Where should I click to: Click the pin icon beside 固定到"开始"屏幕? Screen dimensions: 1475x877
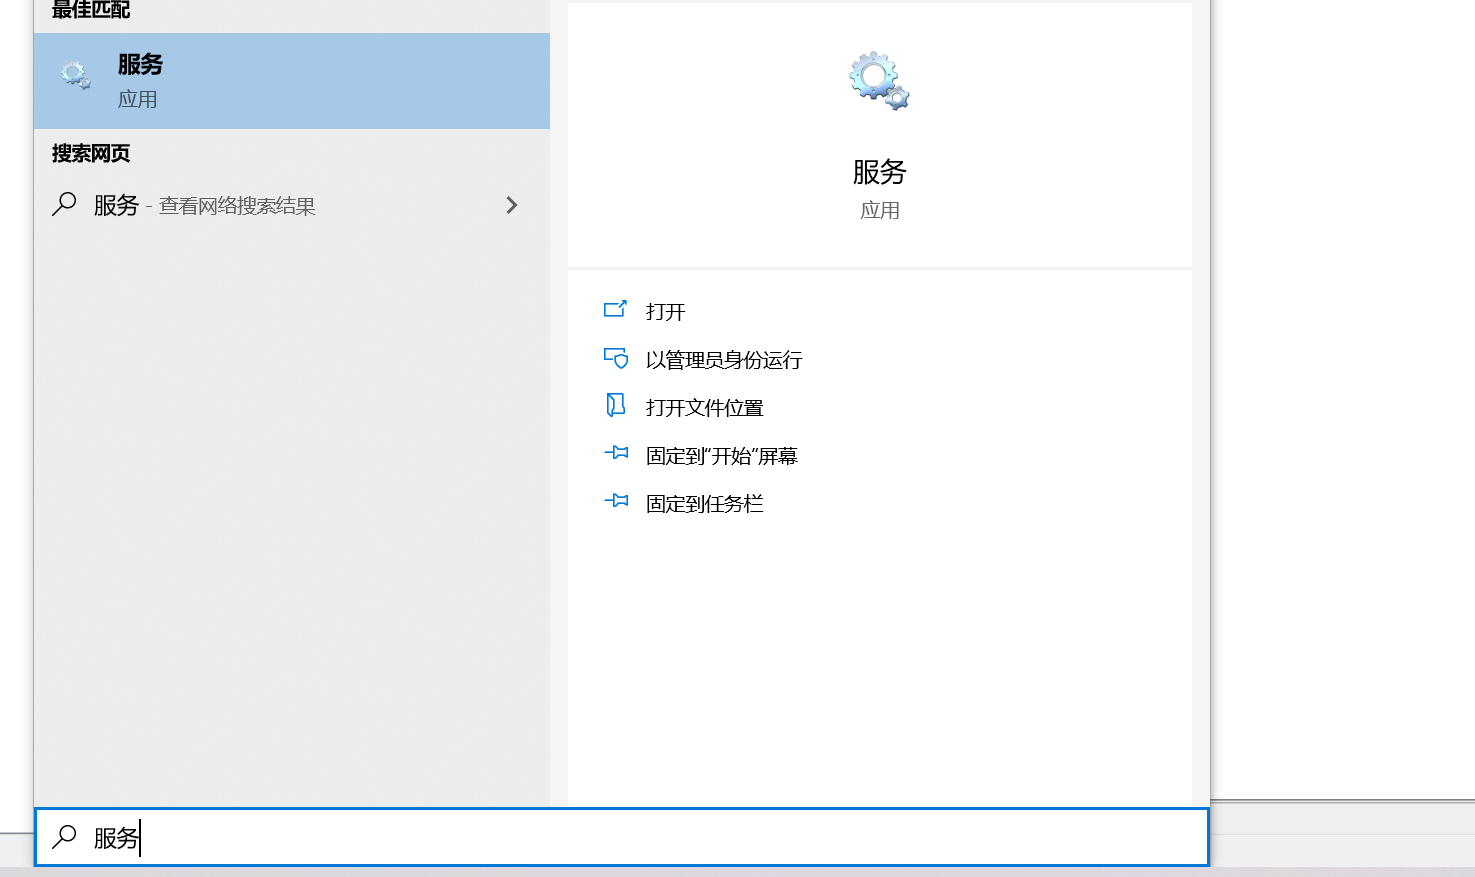coord(616,453)
